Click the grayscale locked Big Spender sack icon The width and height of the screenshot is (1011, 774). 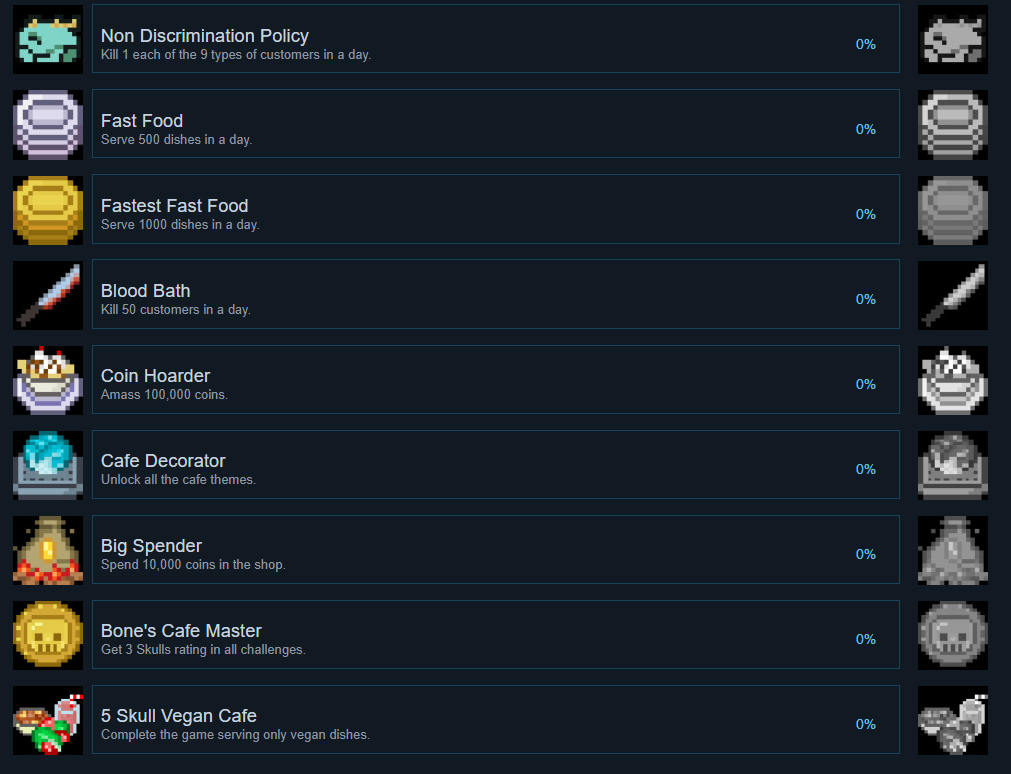click(952, 550)
